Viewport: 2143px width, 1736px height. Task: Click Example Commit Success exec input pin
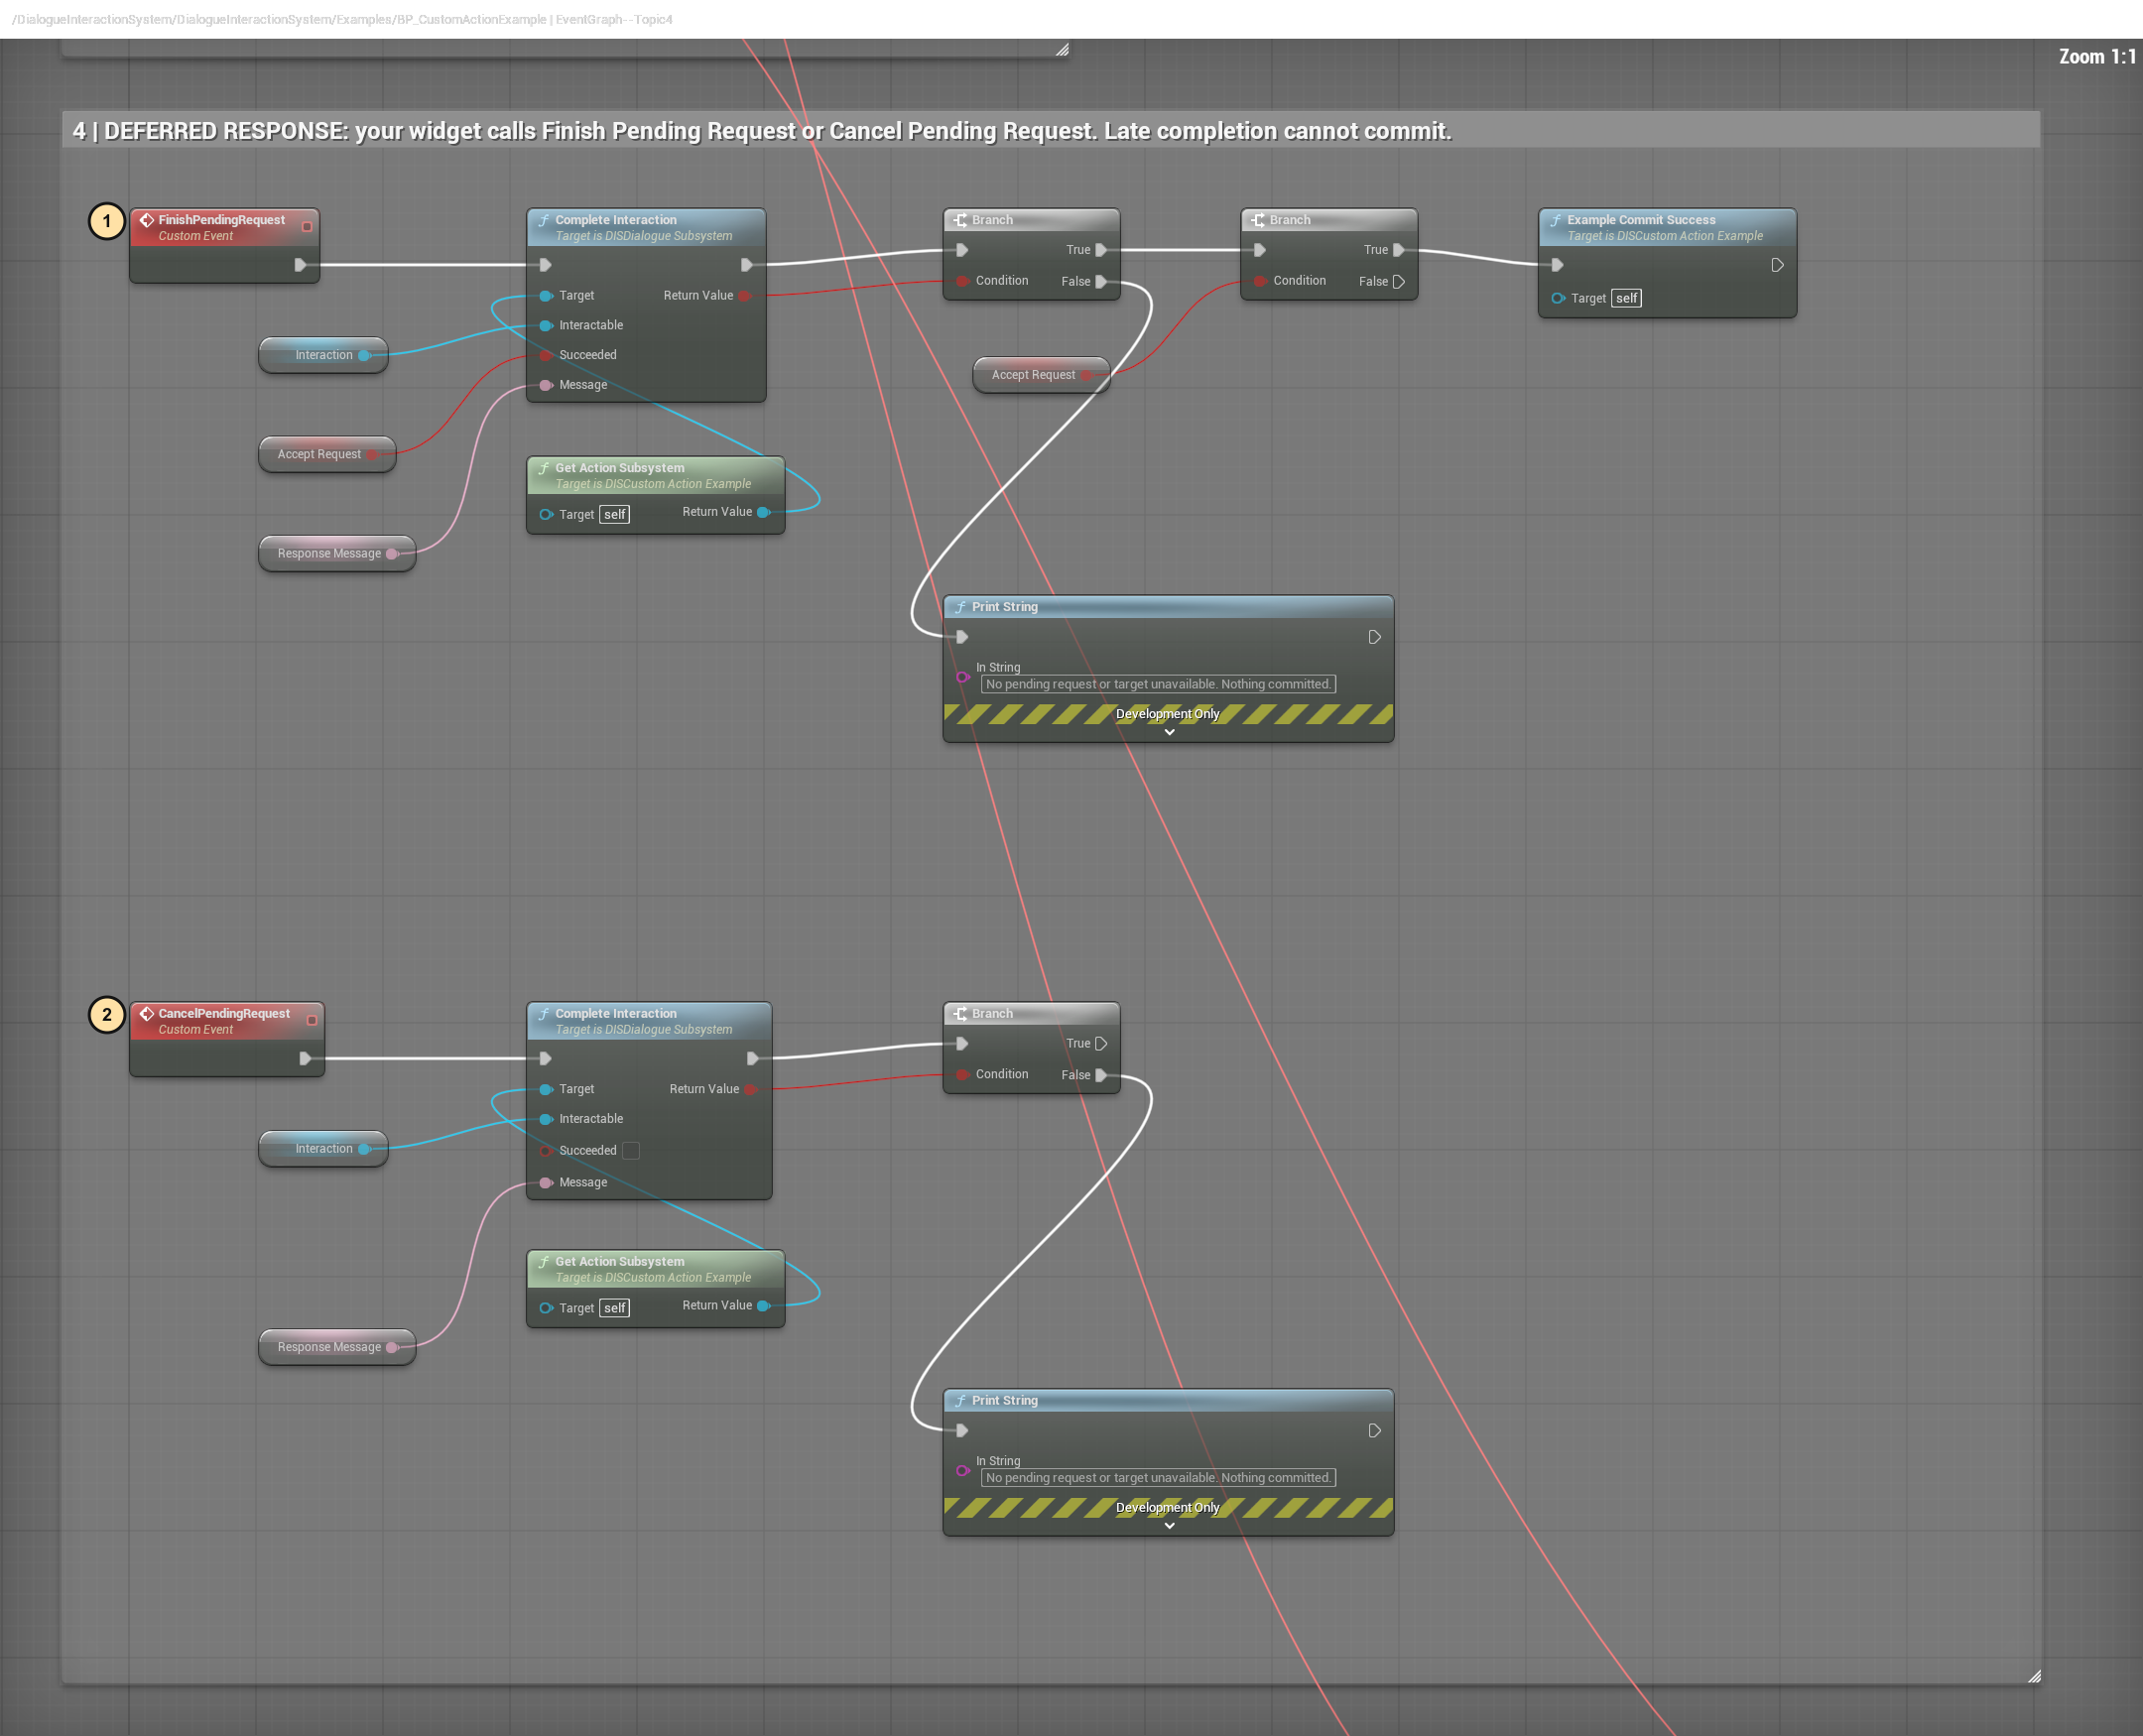coord(1557,265)
